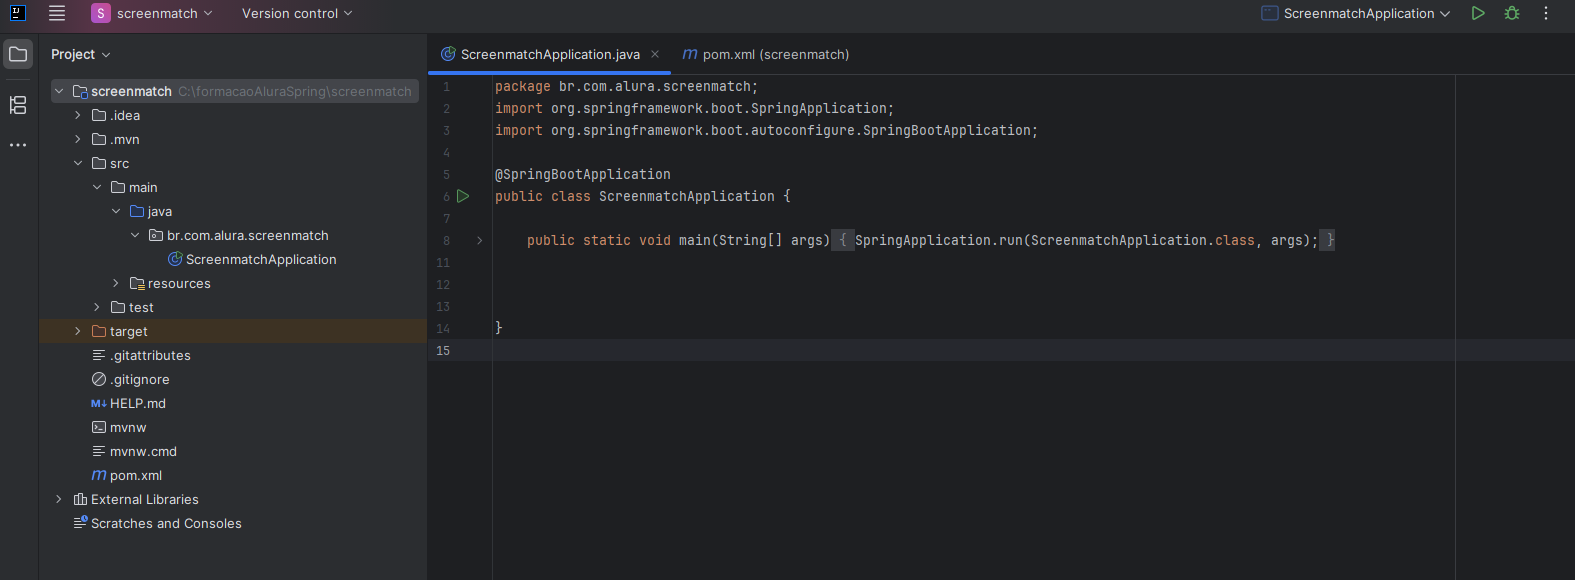Open the screenmatch project selector
Image resolution: width=1575 pixels, height=580 pixels.
pyautogui.click(x=152, y=13)
